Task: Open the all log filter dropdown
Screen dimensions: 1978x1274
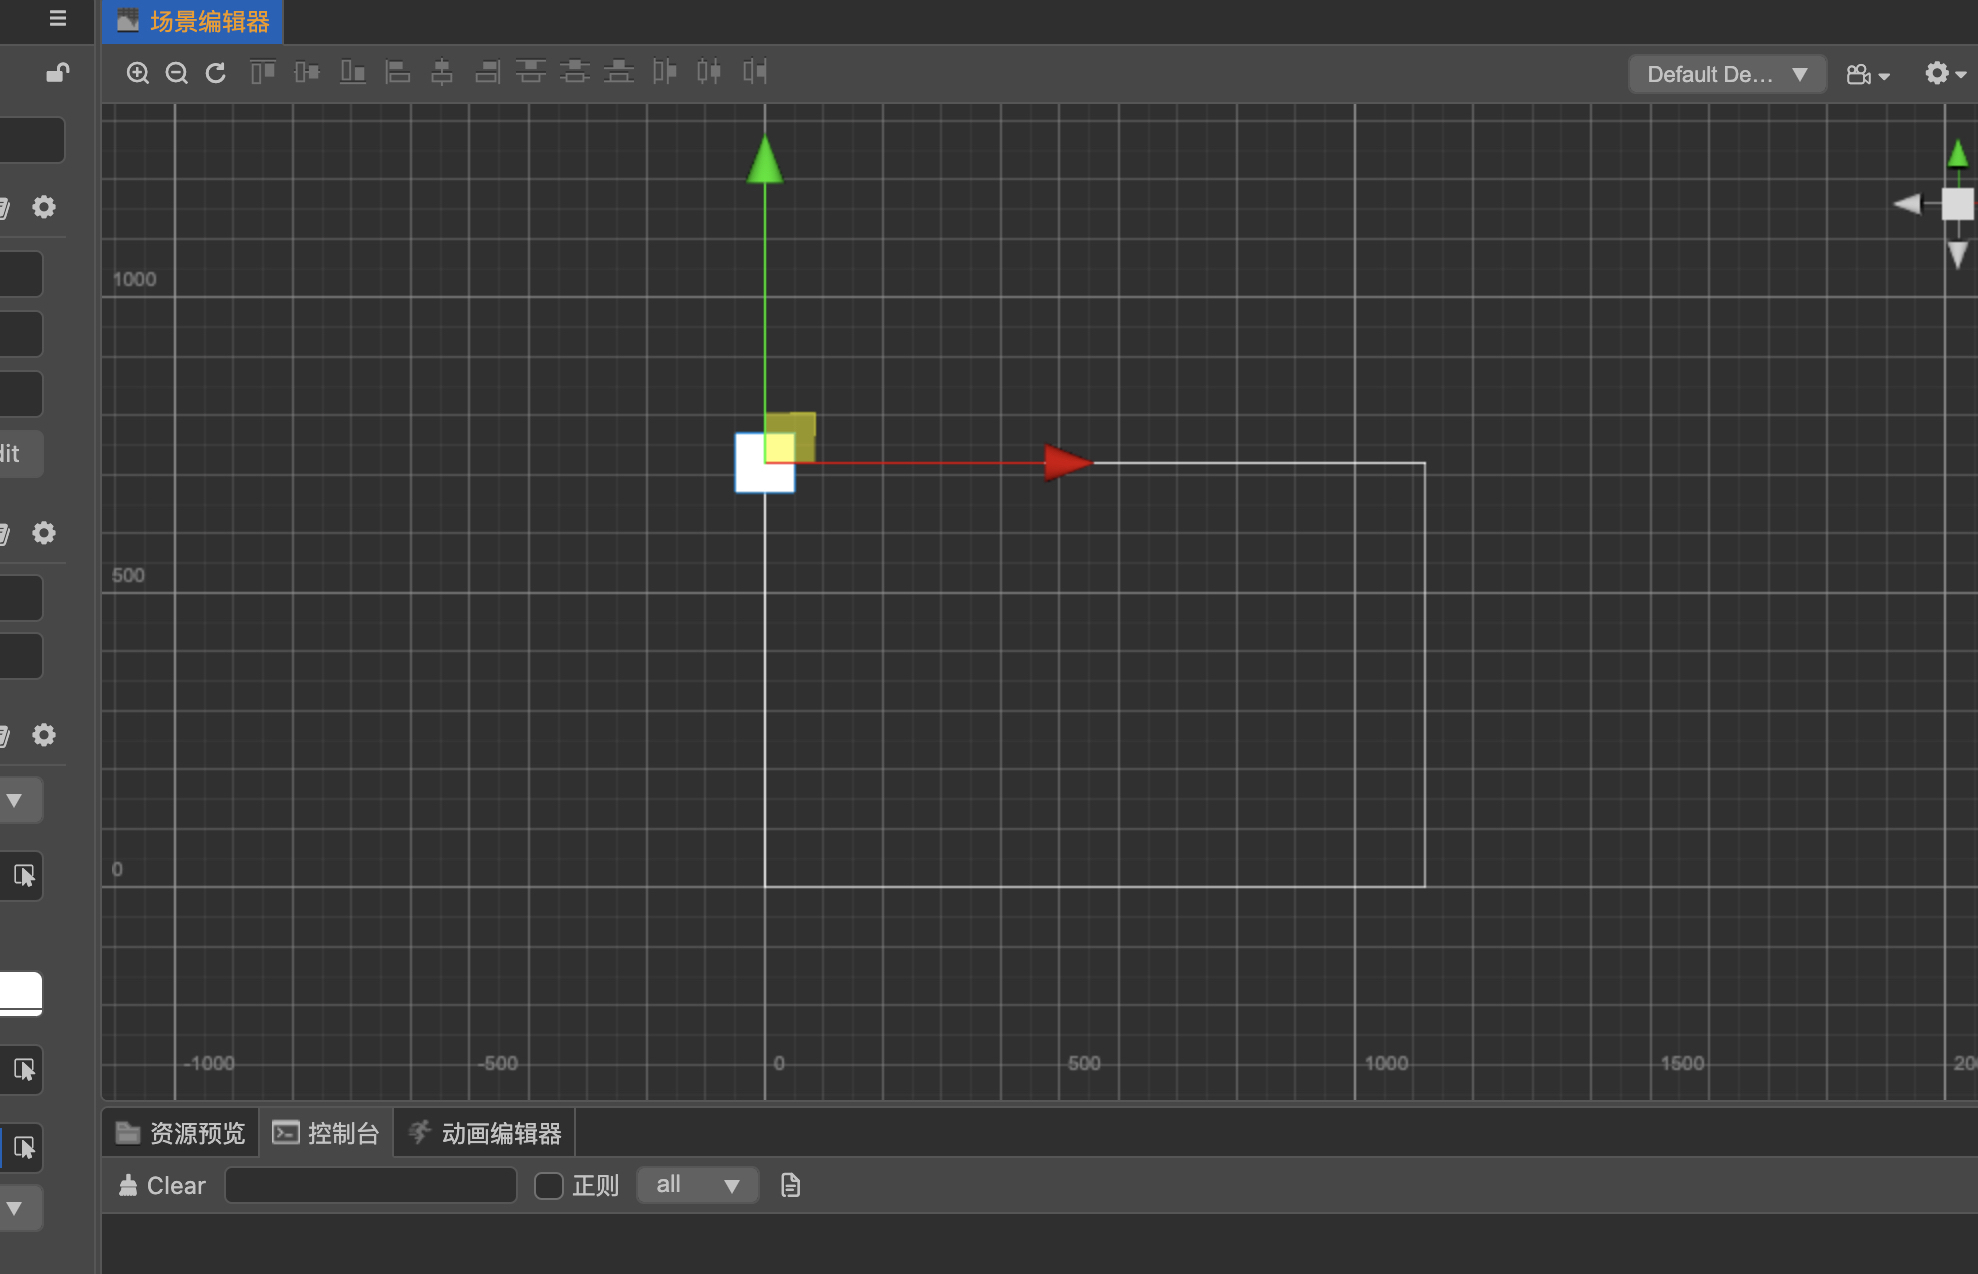Action: pos(697,1186)
